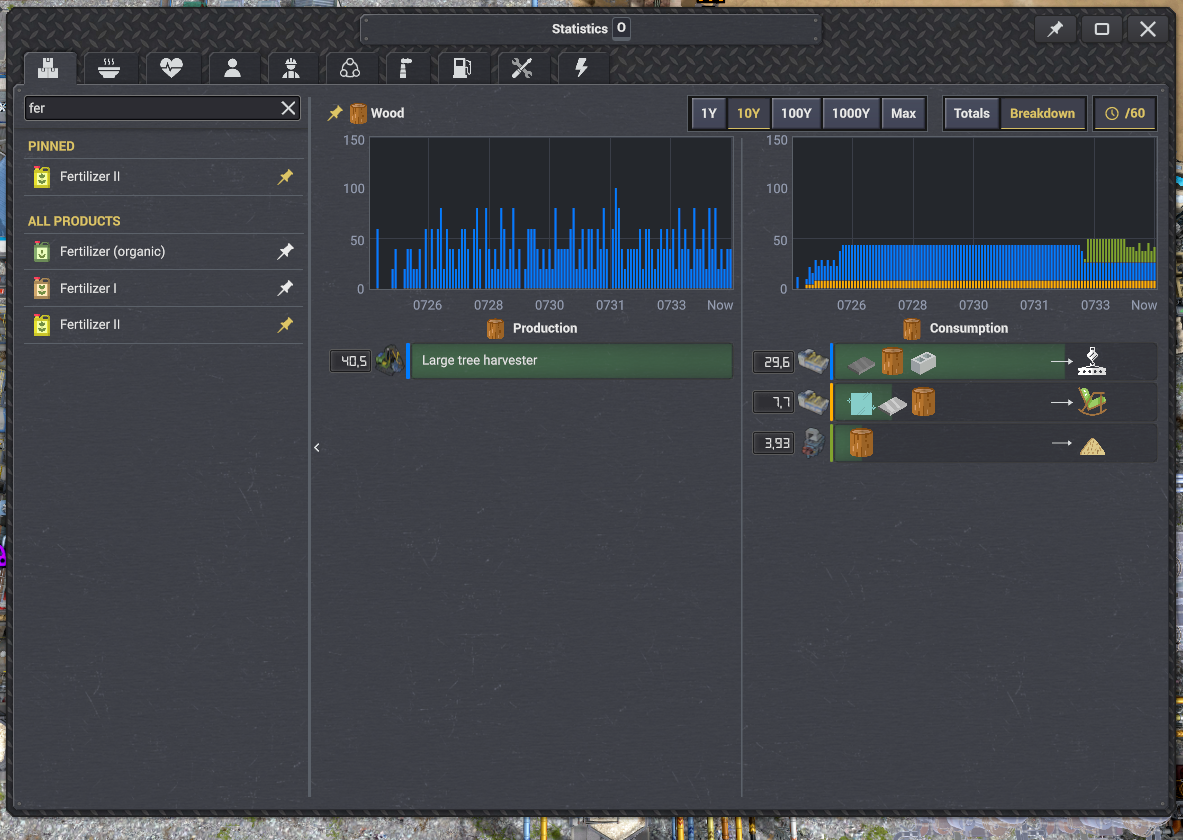Clear the search field with the X

pyautogui.click(x=288, y=108)
